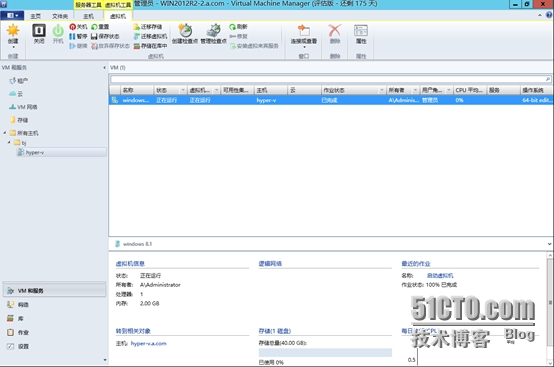Open the 启动虚拟机 recent job link
Image resolution: width=554 pixels, height=367 pixels.
coord(440,276)
